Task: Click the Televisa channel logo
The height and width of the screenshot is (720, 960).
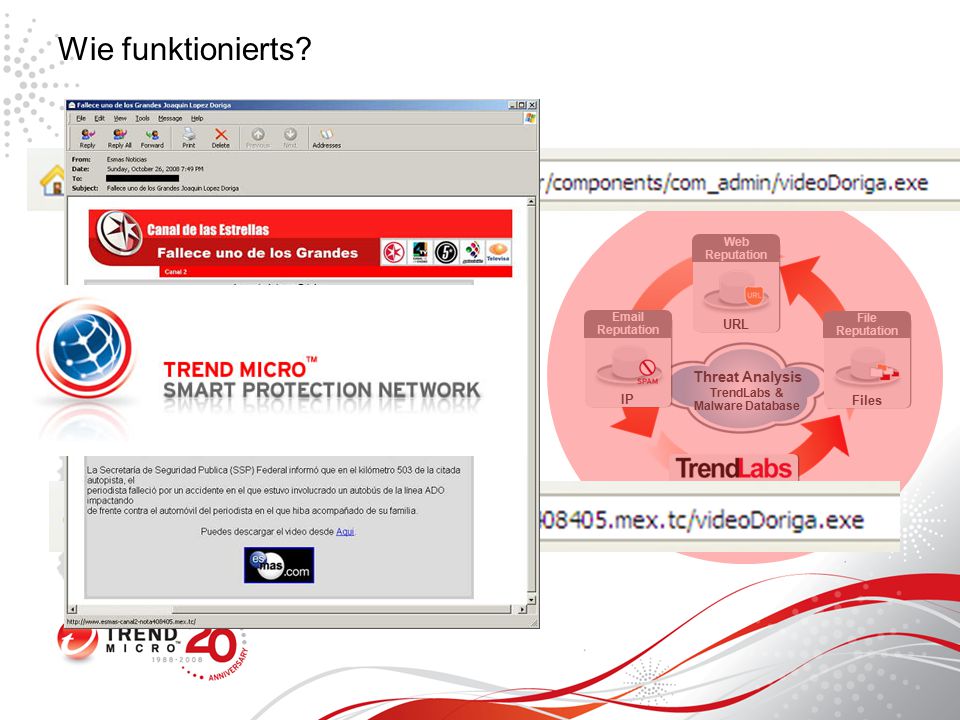Action: [x=498, y=252]
